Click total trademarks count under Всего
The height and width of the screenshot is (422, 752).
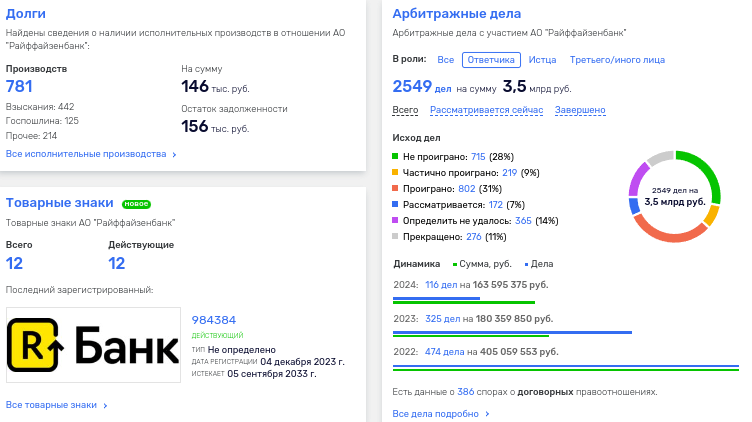14,263
